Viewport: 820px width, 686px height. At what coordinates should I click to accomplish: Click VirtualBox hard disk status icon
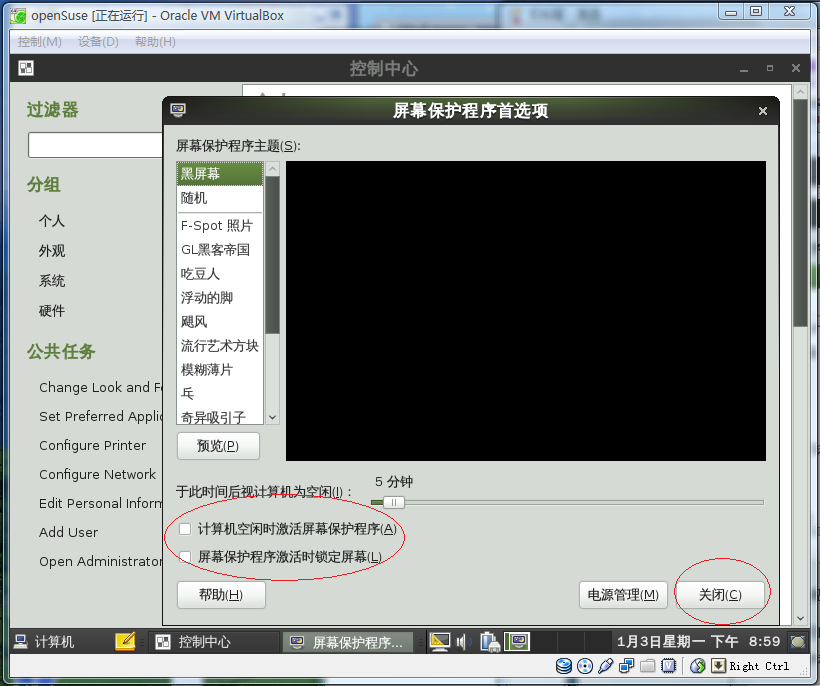click(x=564, y=666)
